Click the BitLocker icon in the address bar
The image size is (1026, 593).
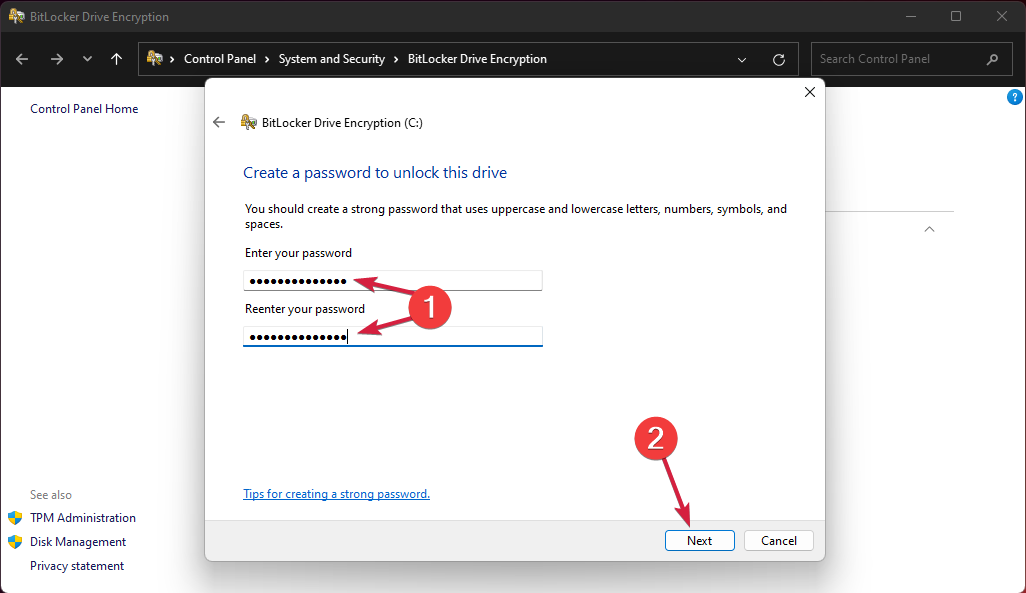[x=155, y=58]
